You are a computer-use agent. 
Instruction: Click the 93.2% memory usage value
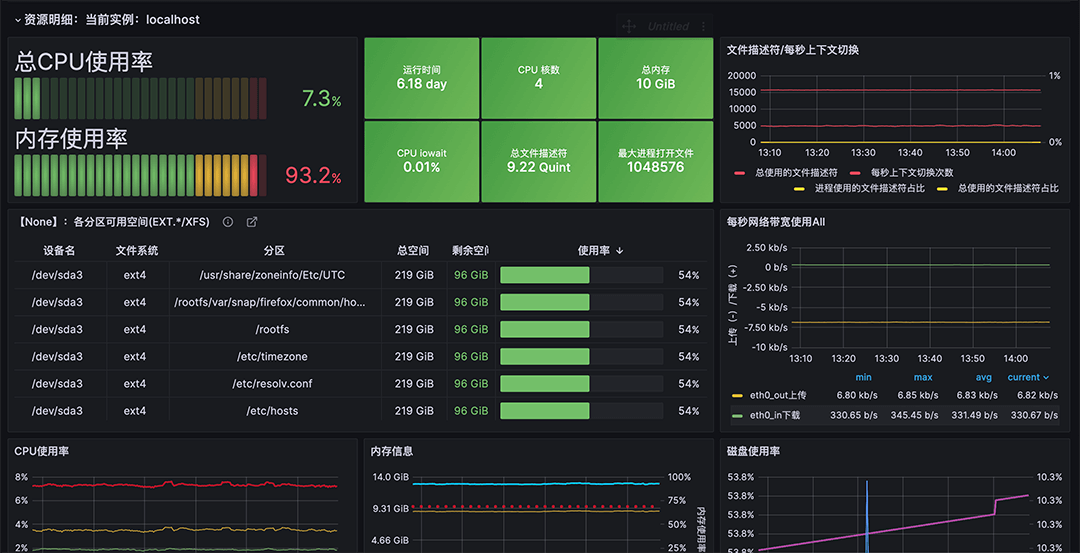tap(313, 176)
